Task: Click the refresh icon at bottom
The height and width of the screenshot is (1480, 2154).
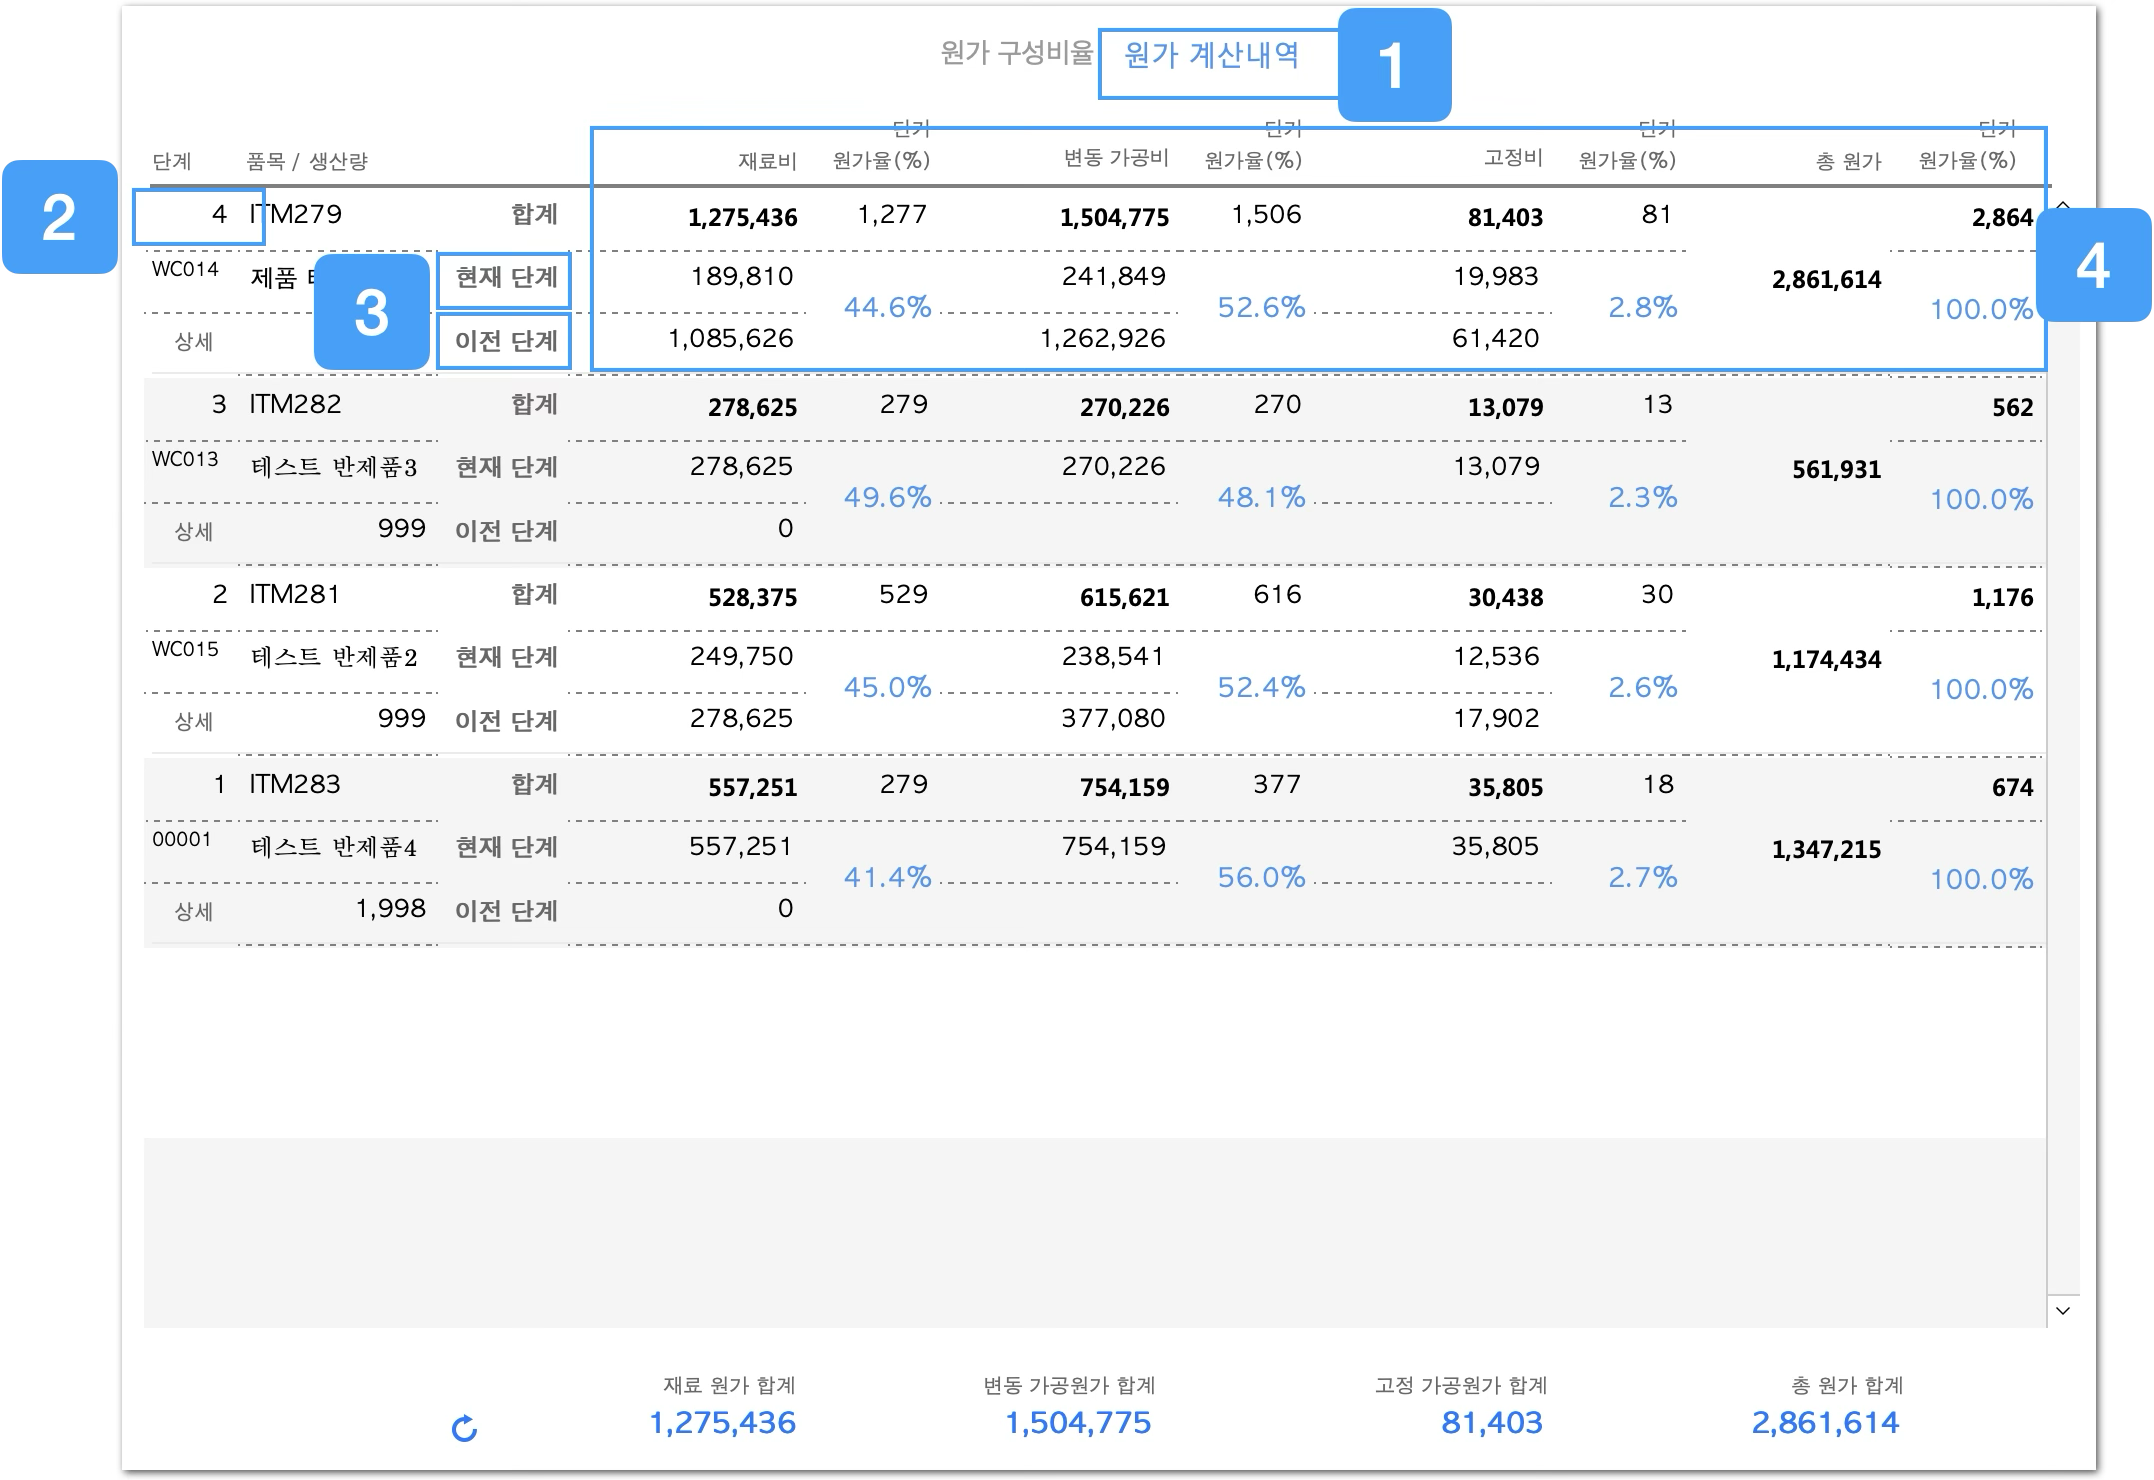Action: 465,1429
